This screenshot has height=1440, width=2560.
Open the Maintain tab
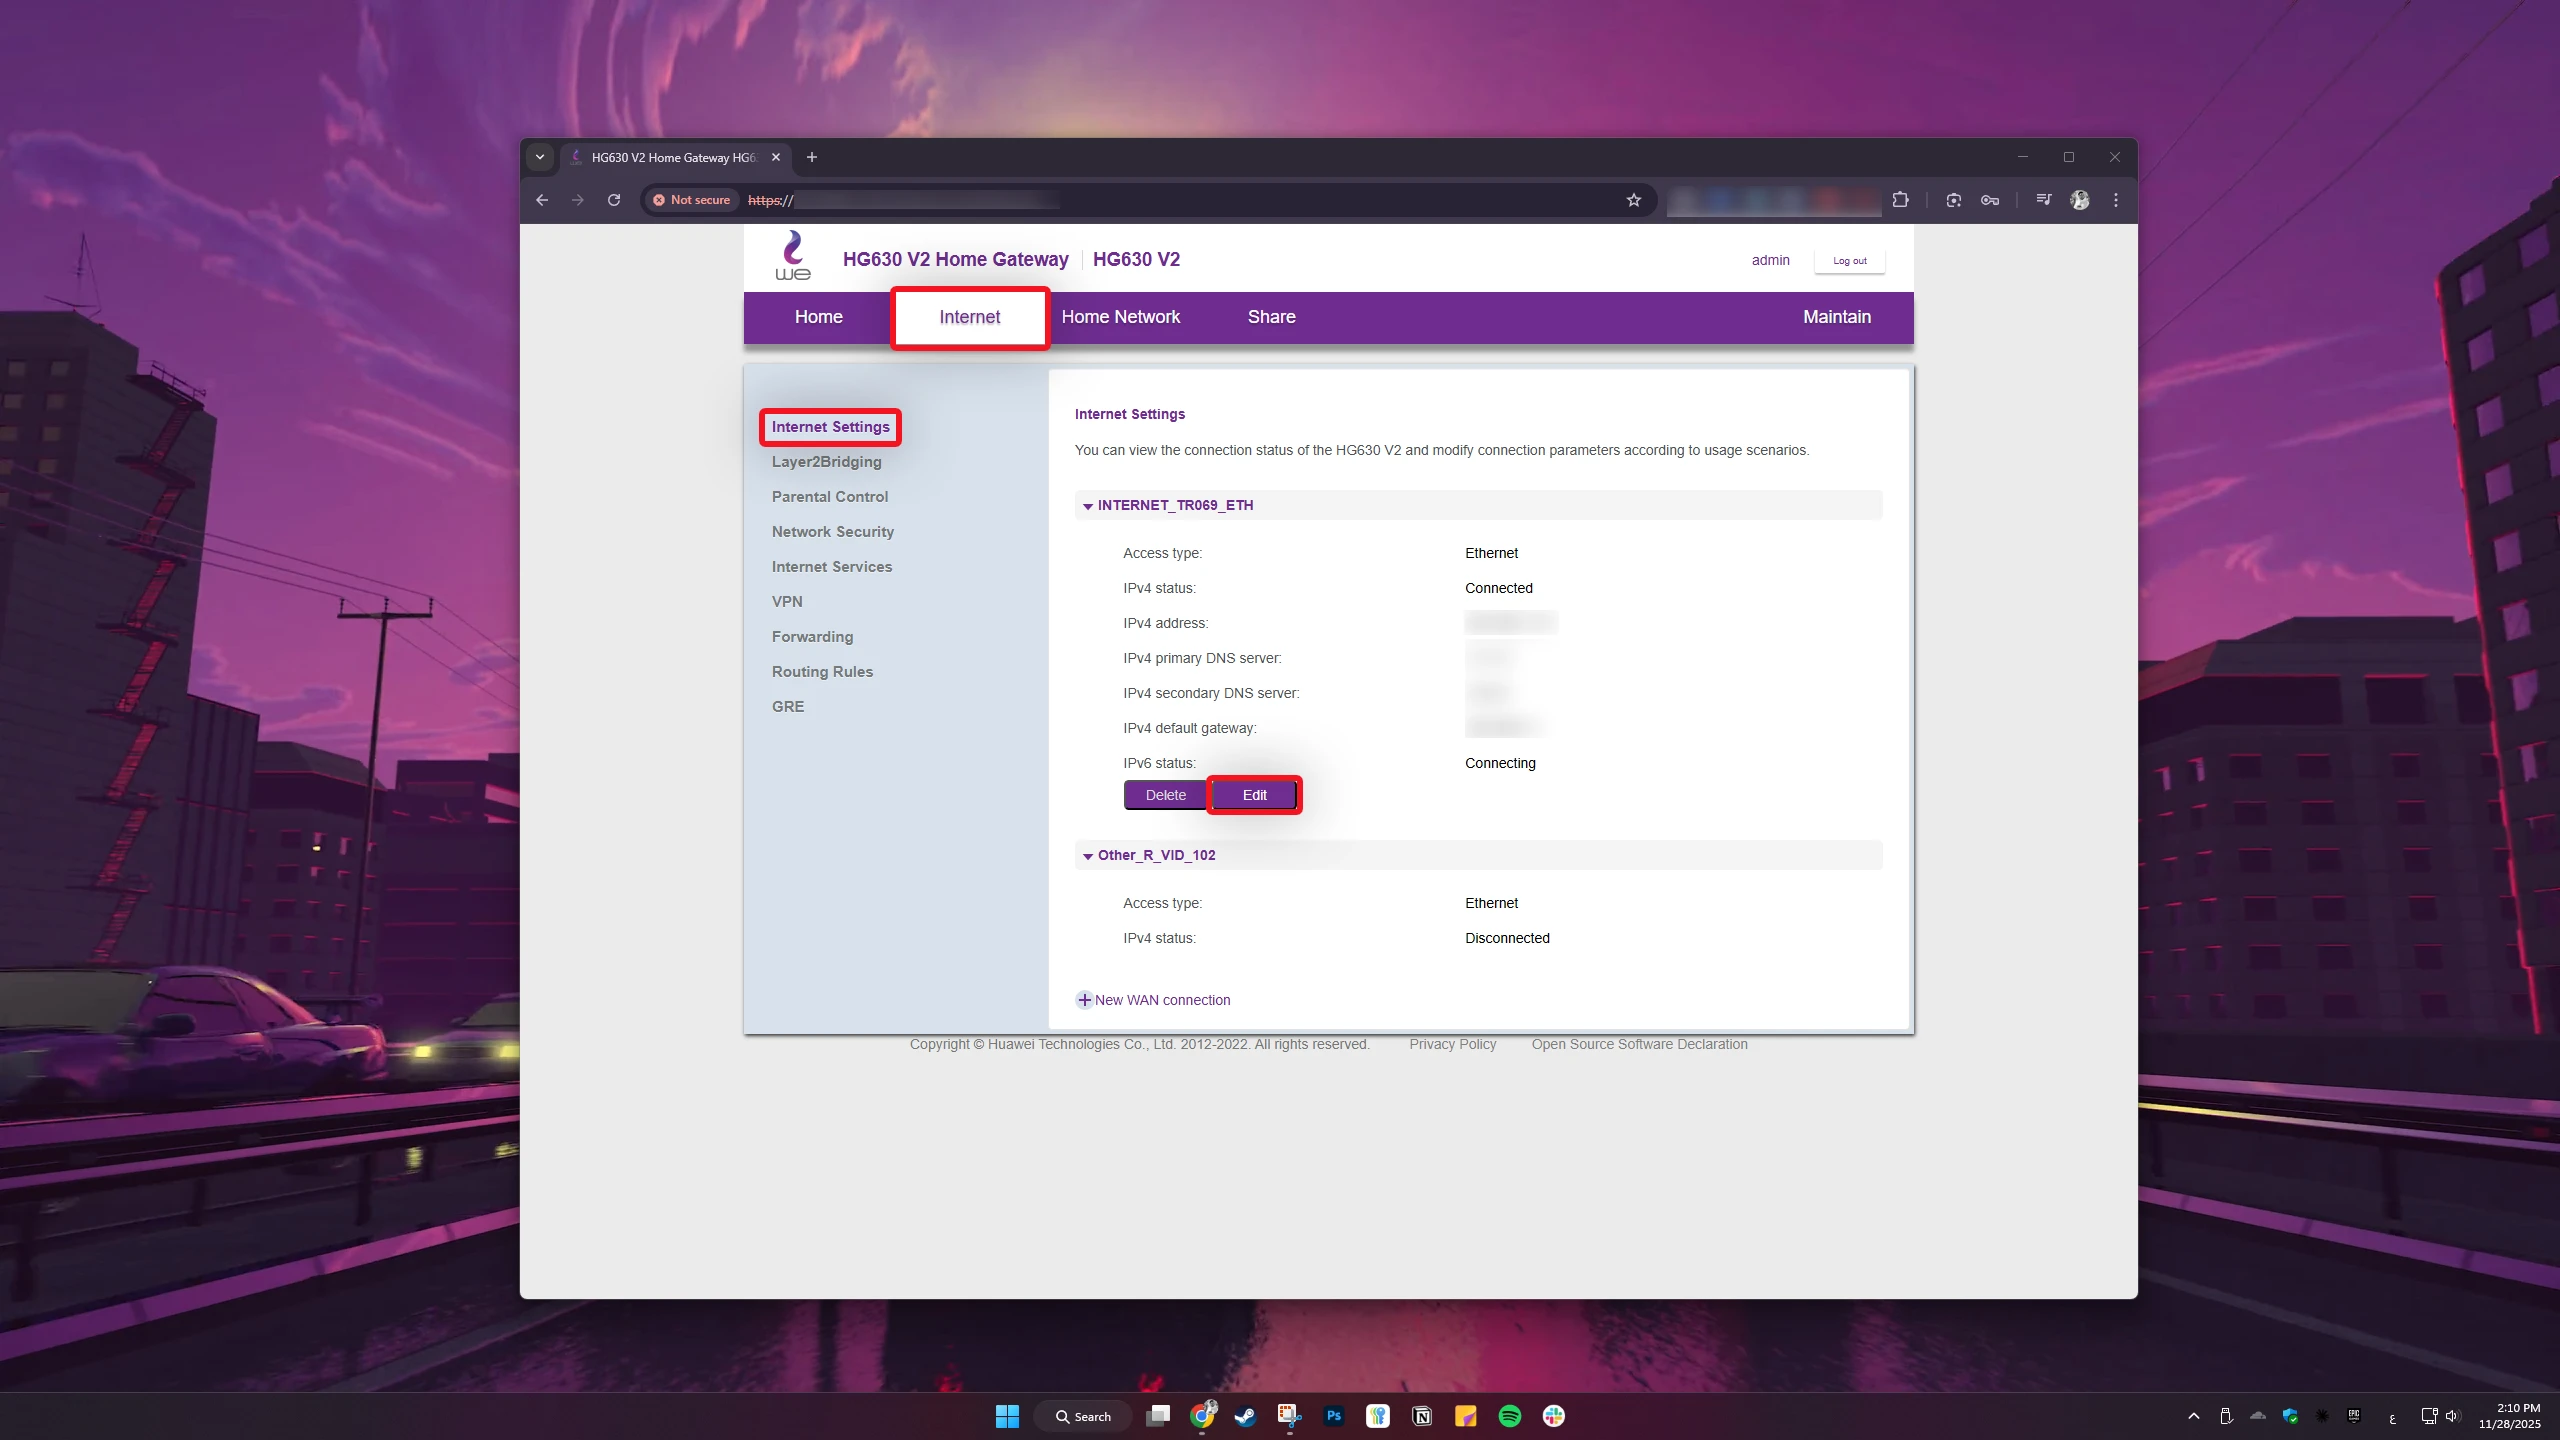tap(1836, 317)
